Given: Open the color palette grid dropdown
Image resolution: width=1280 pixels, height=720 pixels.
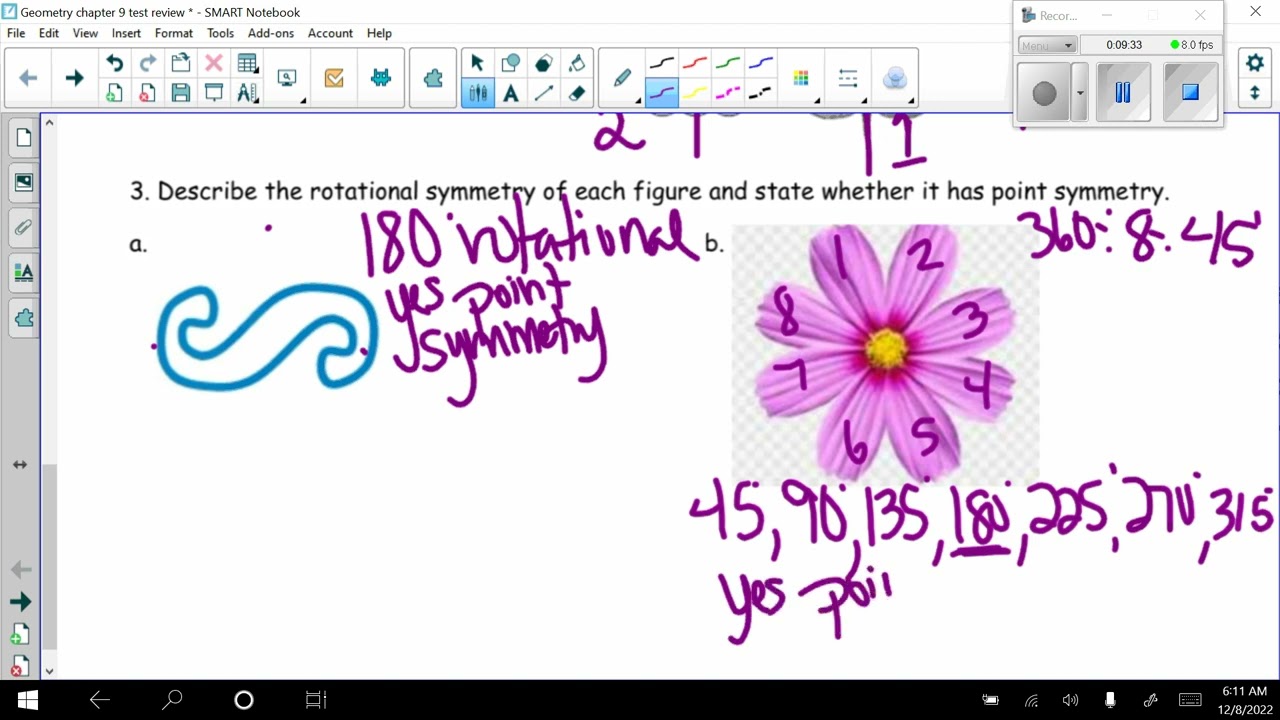Looking at the screenshot, I should pyautogui.click(x=801, y=78).
